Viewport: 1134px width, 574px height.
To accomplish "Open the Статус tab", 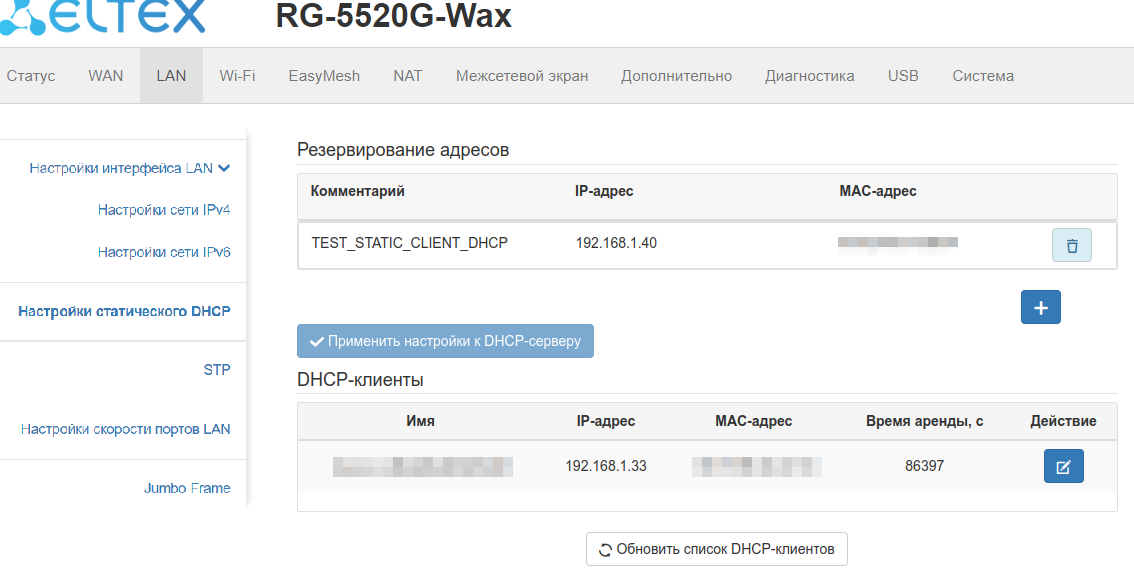I will click(31, 76).
